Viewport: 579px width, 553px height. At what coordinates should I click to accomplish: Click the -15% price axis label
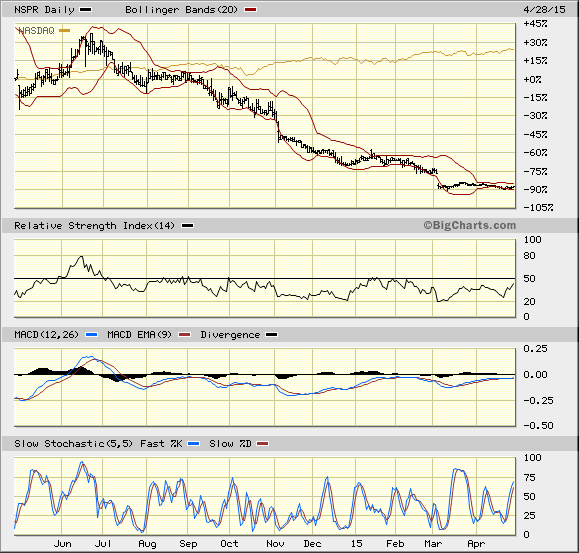pos(535,97)
